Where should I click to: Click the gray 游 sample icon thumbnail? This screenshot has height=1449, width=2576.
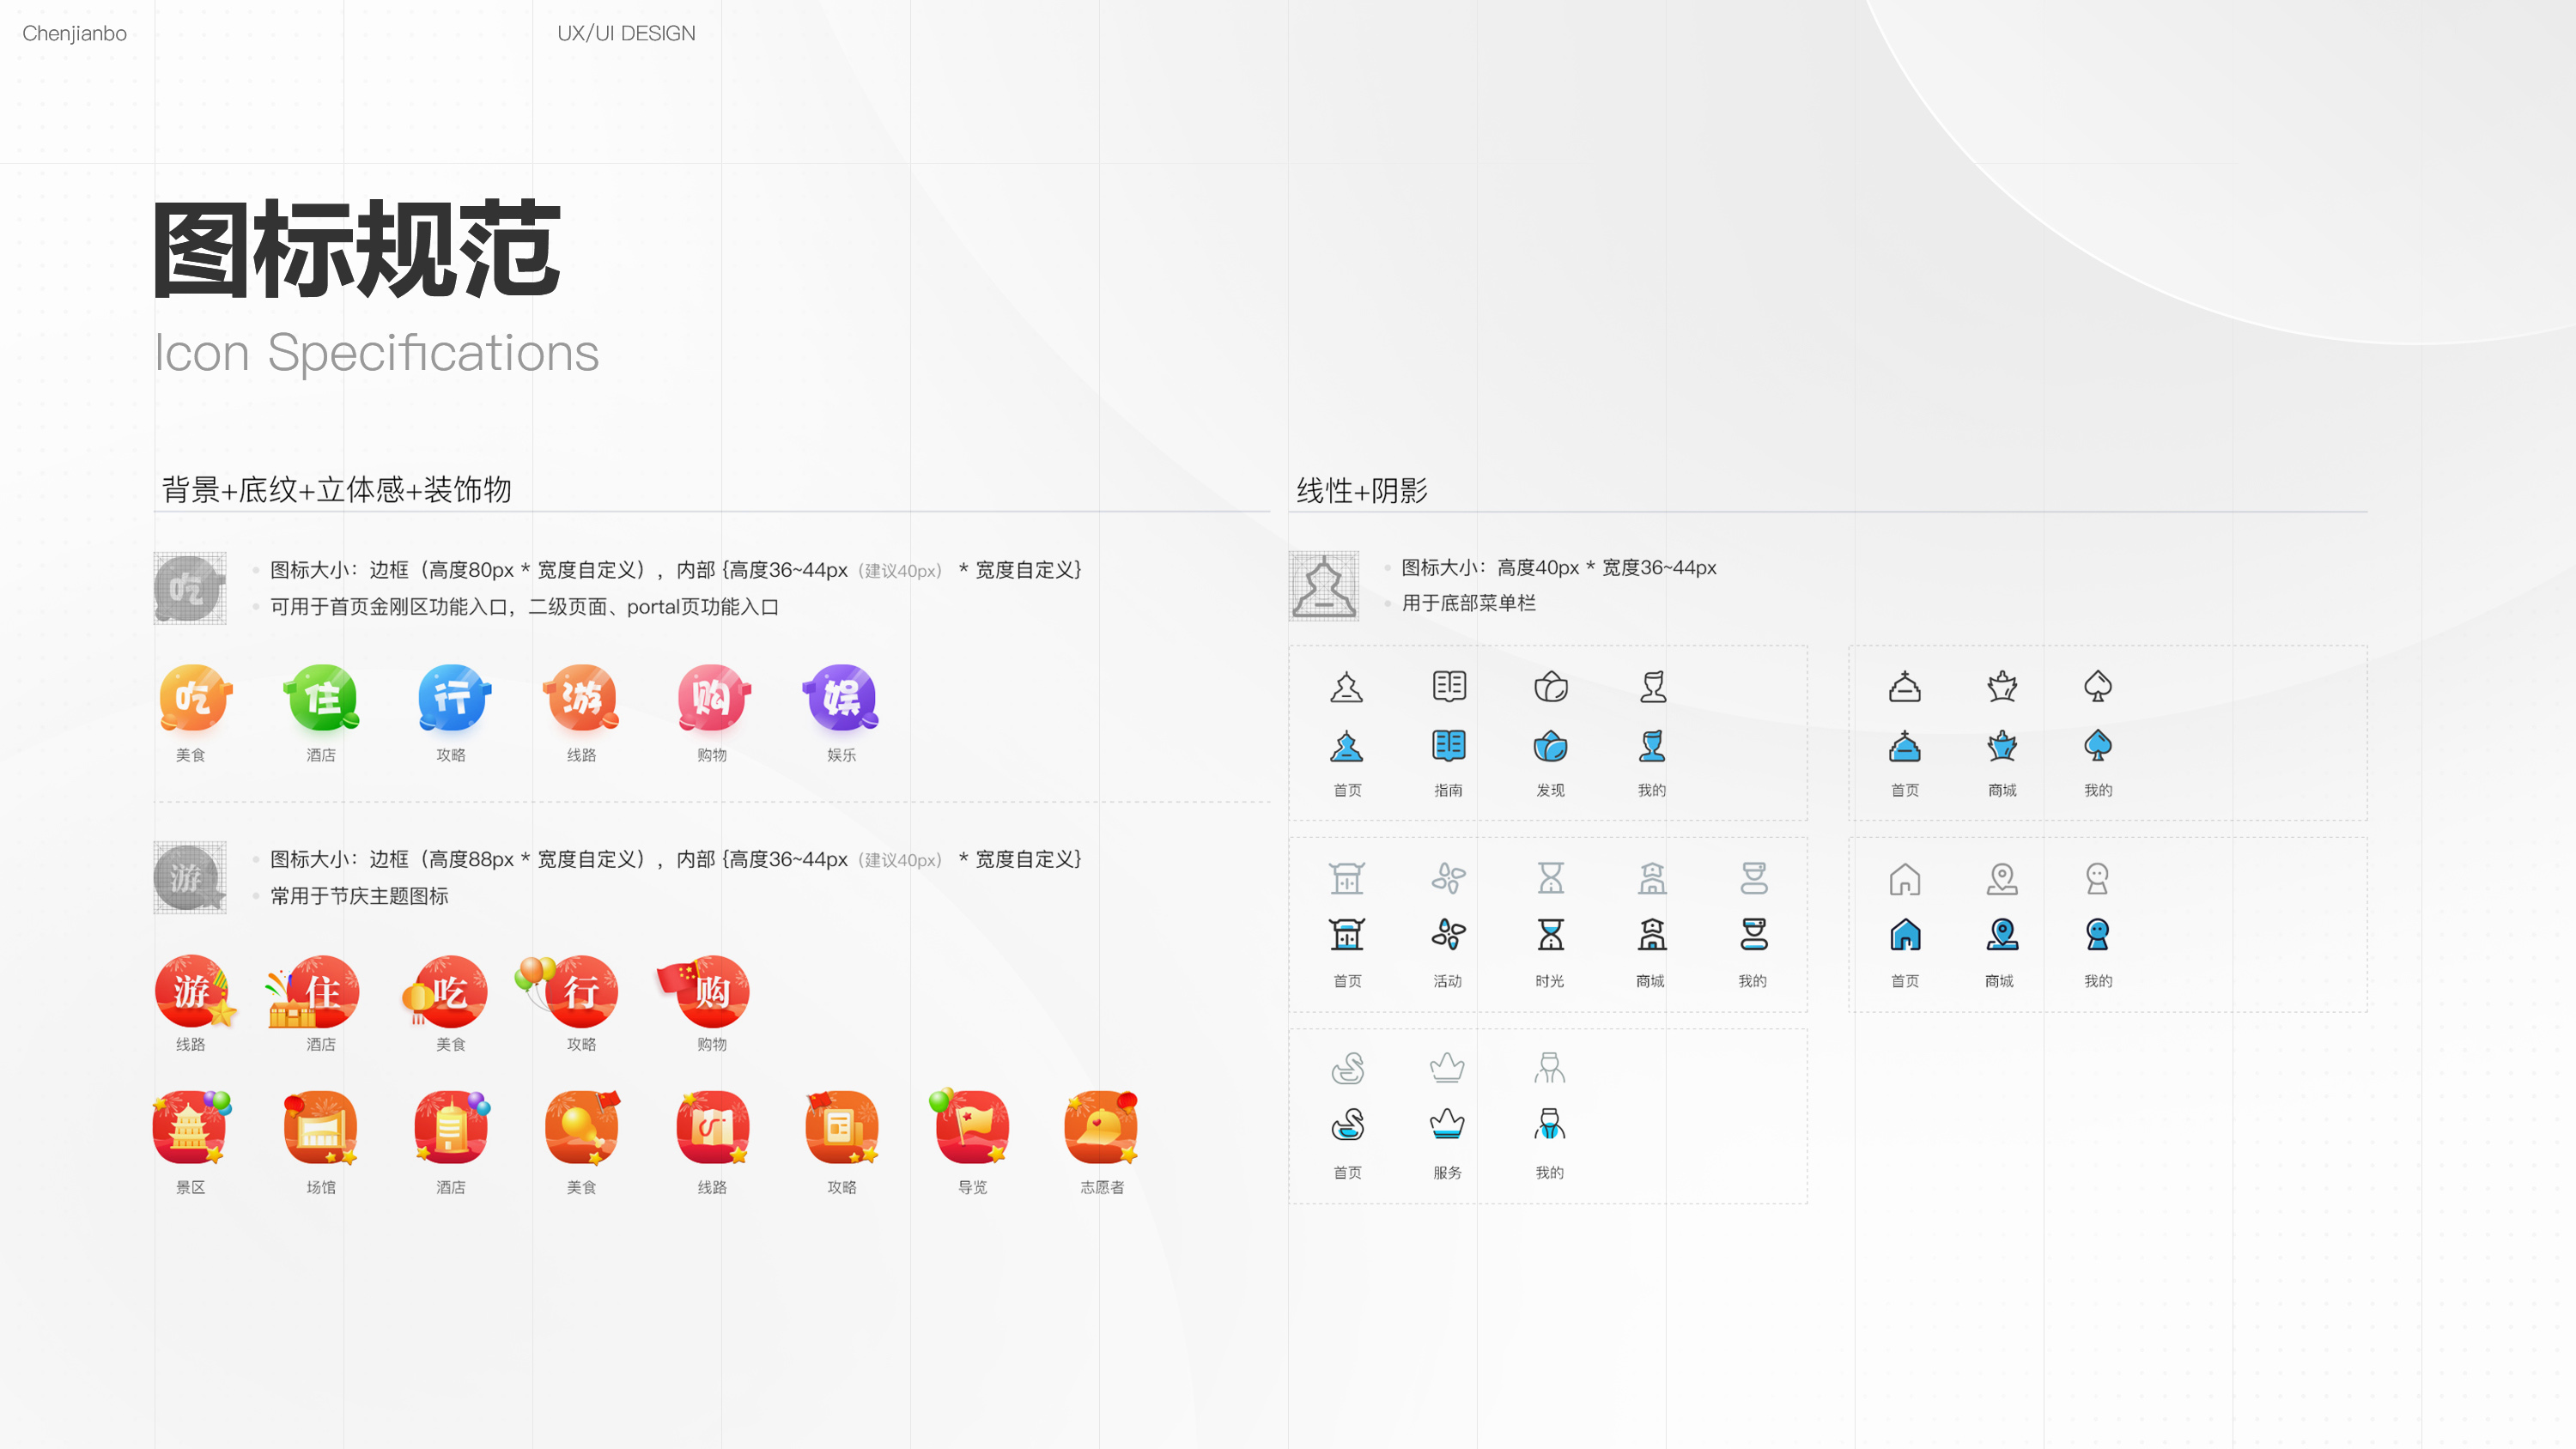tap(189, 878)
